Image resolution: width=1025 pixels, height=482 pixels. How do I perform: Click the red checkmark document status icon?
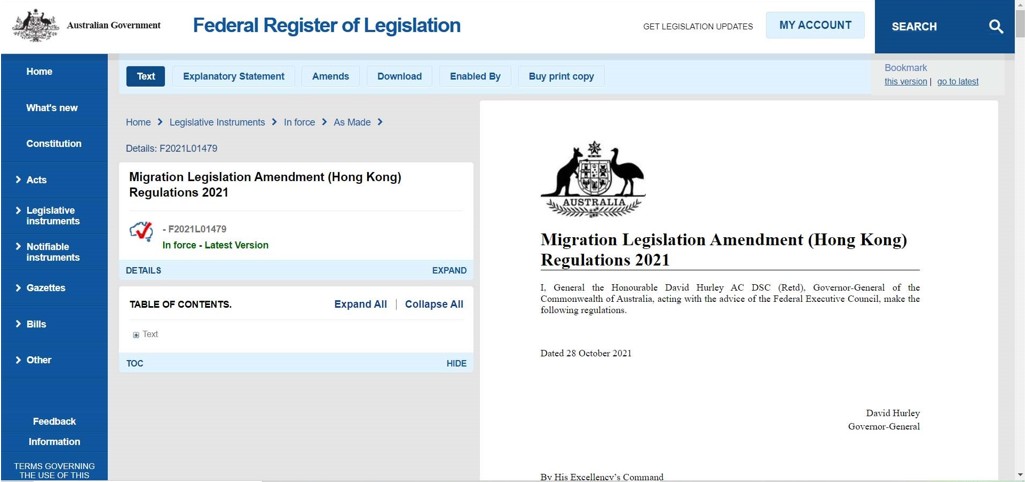click(141, 232)
